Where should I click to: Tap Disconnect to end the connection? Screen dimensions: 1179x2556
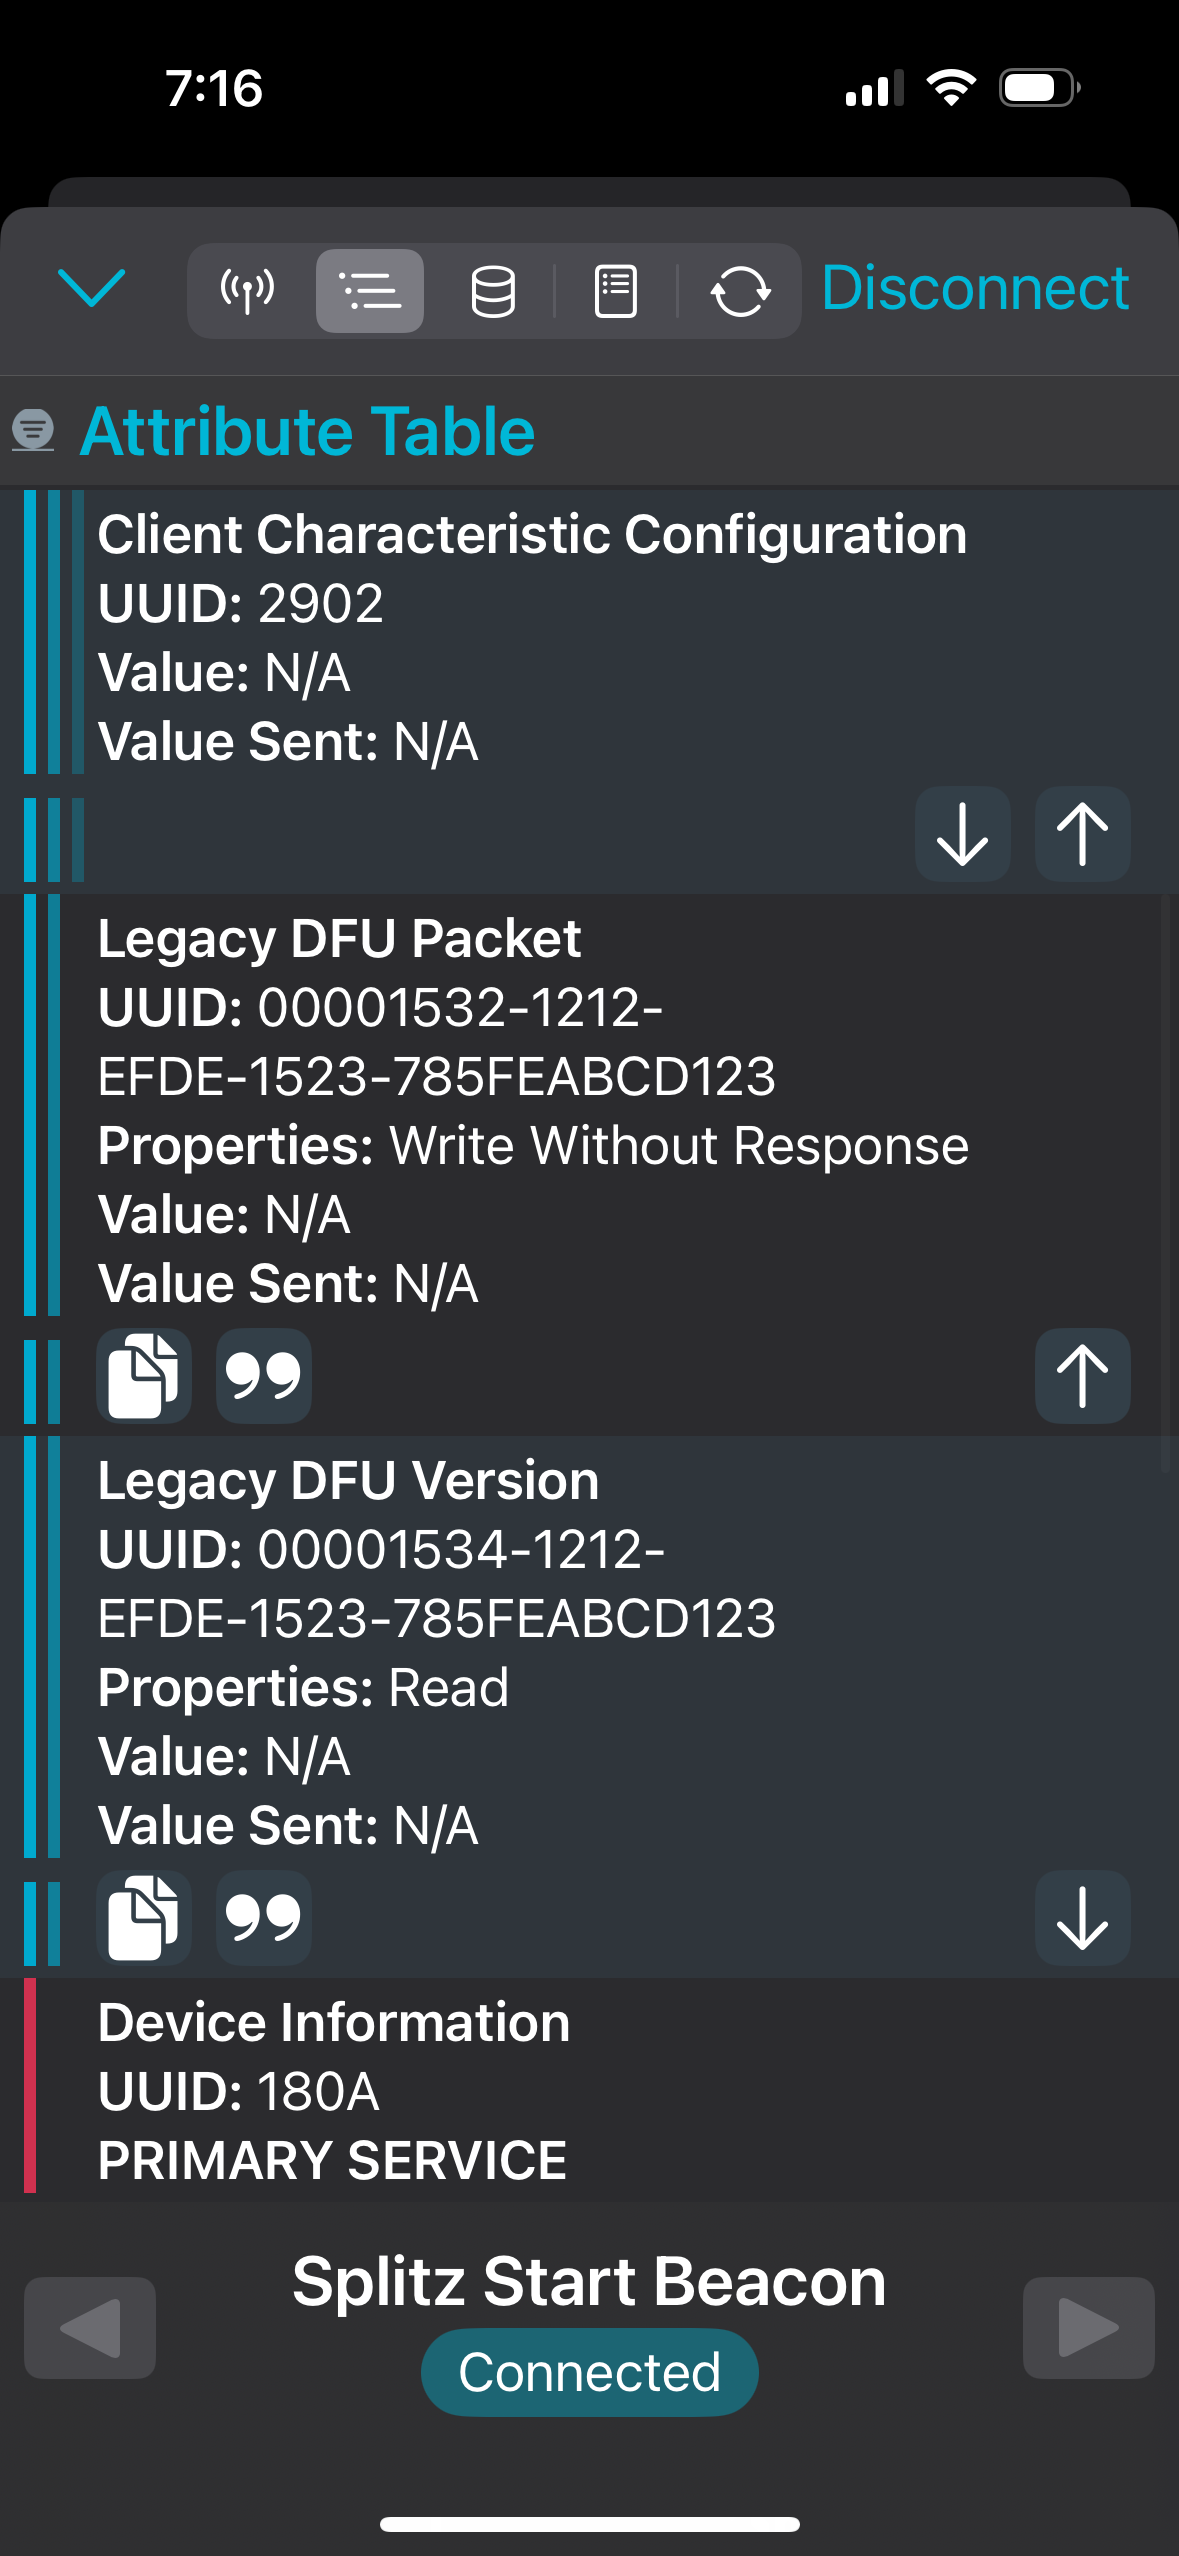(975, 288)
